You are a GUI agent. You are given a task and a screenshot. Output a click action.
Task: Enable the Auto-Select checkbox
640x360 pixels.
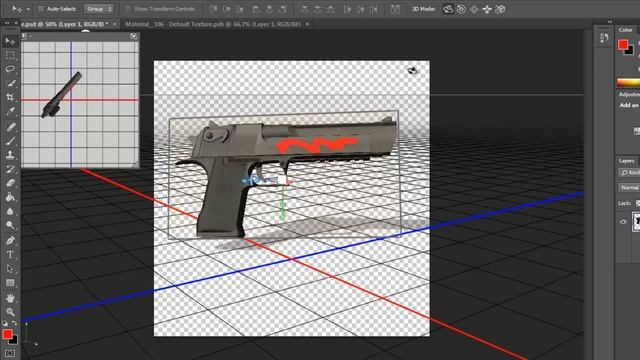click(x=41, y=9)
